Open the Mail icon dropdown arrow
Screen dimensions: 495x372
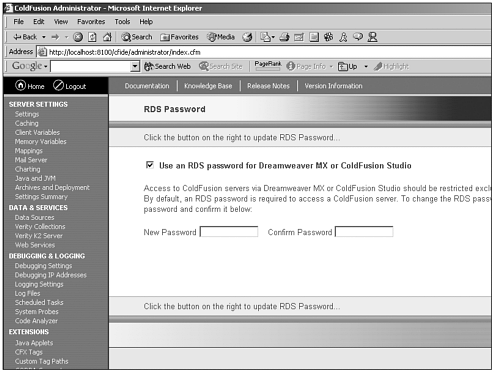[273, 37]
